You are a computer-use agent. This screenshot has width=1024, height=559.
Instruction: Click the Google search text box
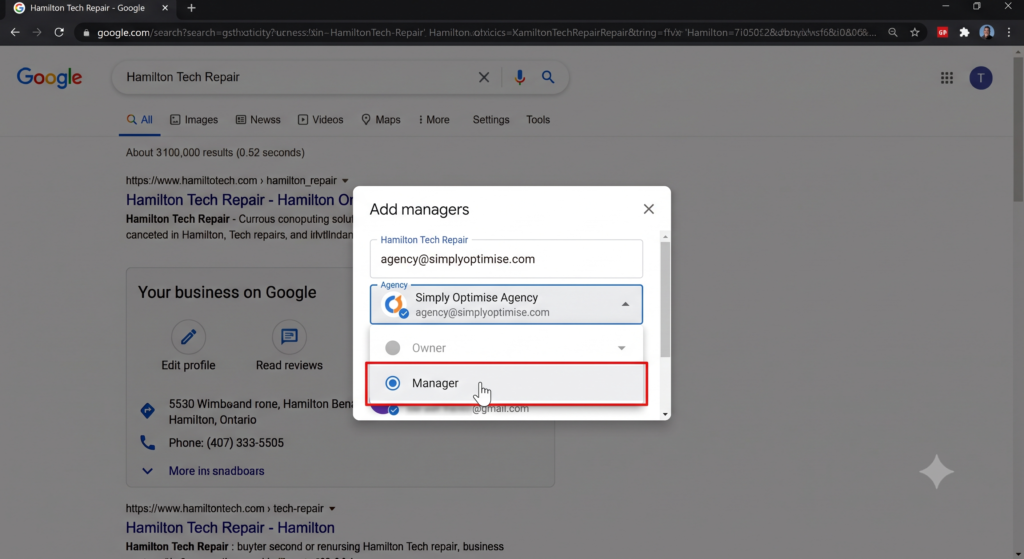[297, 77]
